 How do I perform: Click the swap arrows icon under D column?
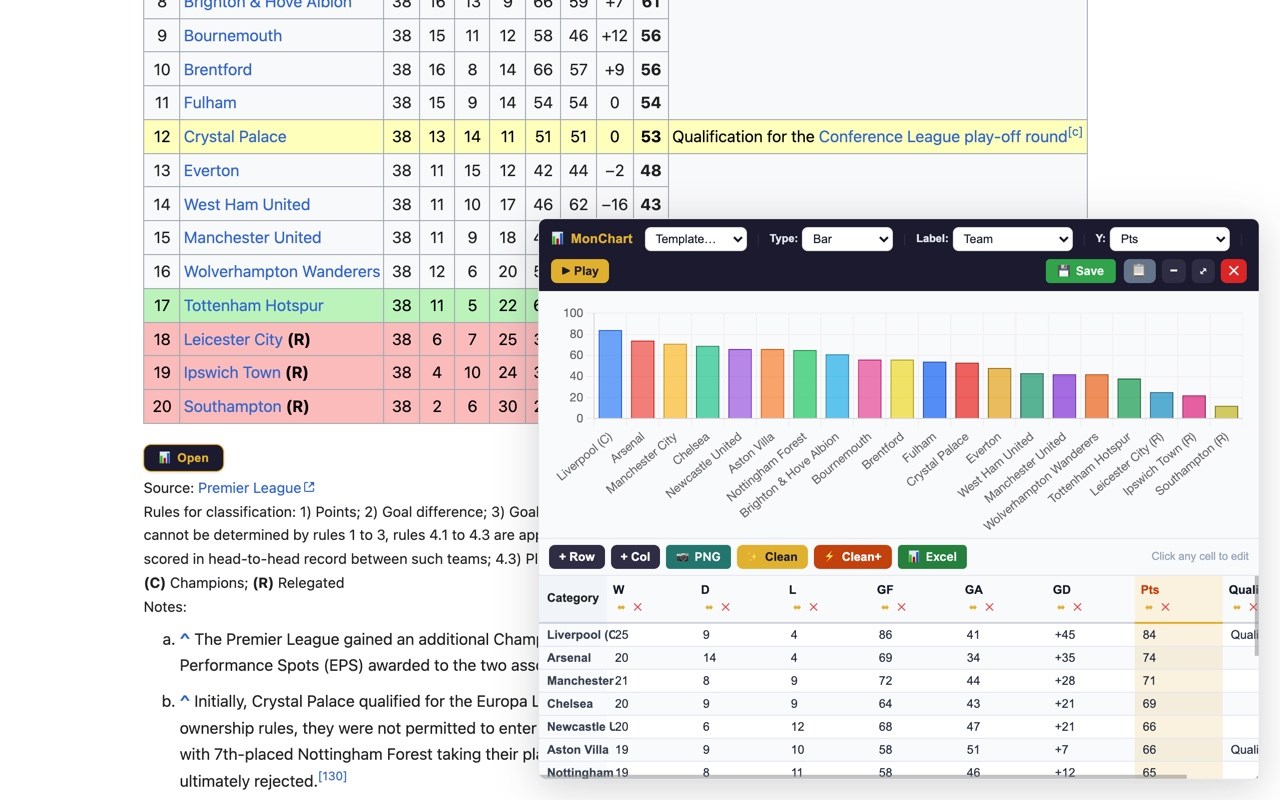(709, 607)
